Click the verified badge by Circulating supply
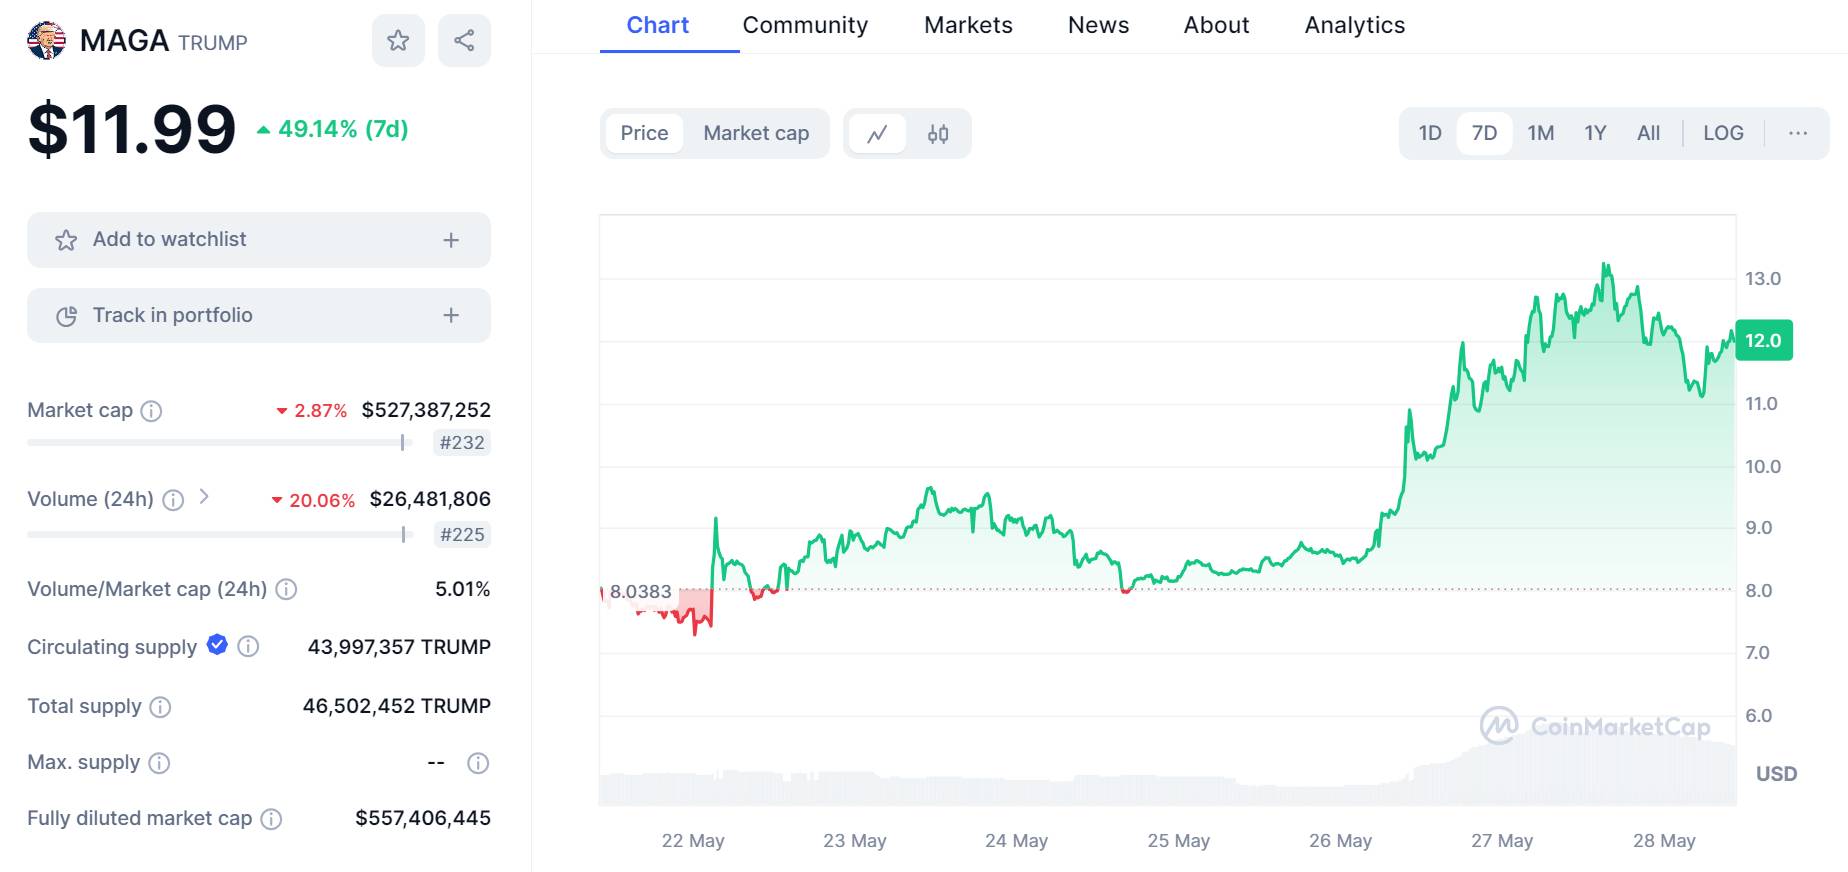Viewport: 1848px width, 872px height. coord(217,645)
